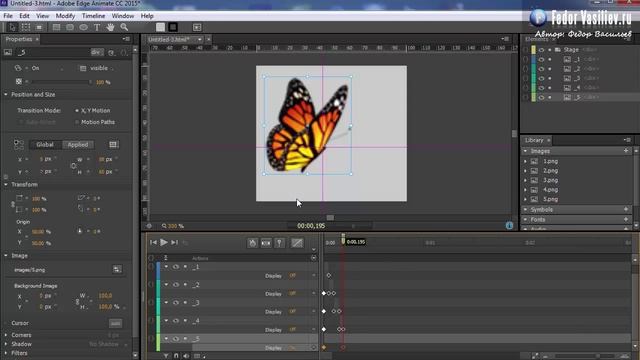
Task: Open the Edit menu
Action: coord(24,16)
